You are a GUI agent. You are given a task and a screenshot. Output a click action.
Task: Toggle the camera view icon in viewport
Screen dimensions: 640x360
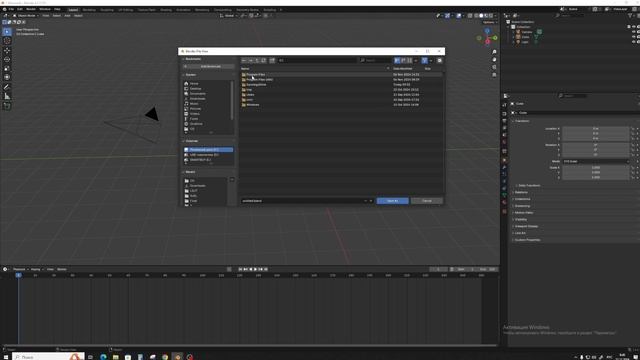[x=494, y=67]
